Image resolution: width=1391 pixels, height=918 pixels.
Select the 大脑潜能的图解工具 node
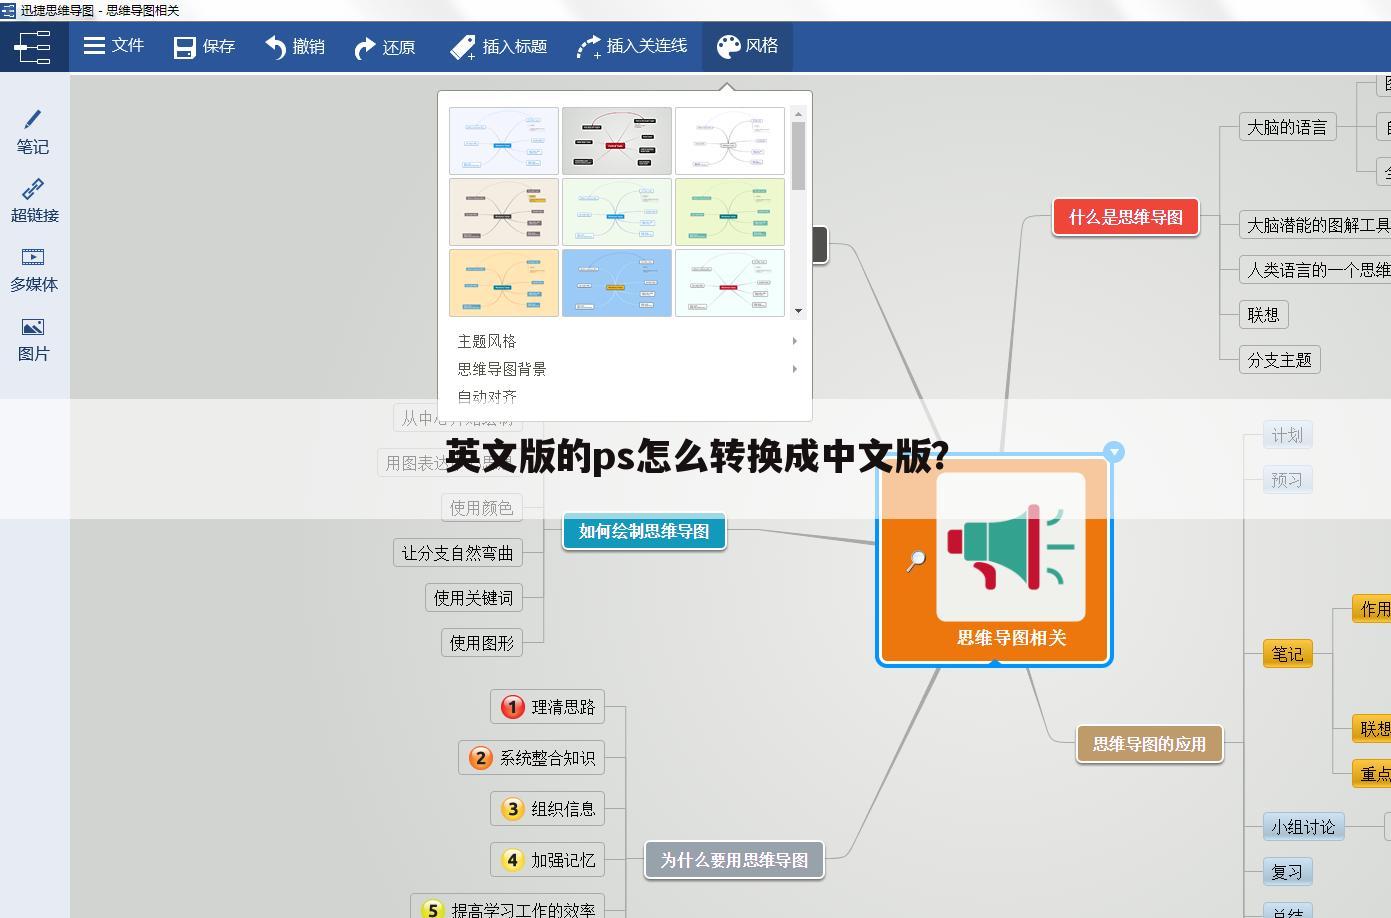(1315, 225)
